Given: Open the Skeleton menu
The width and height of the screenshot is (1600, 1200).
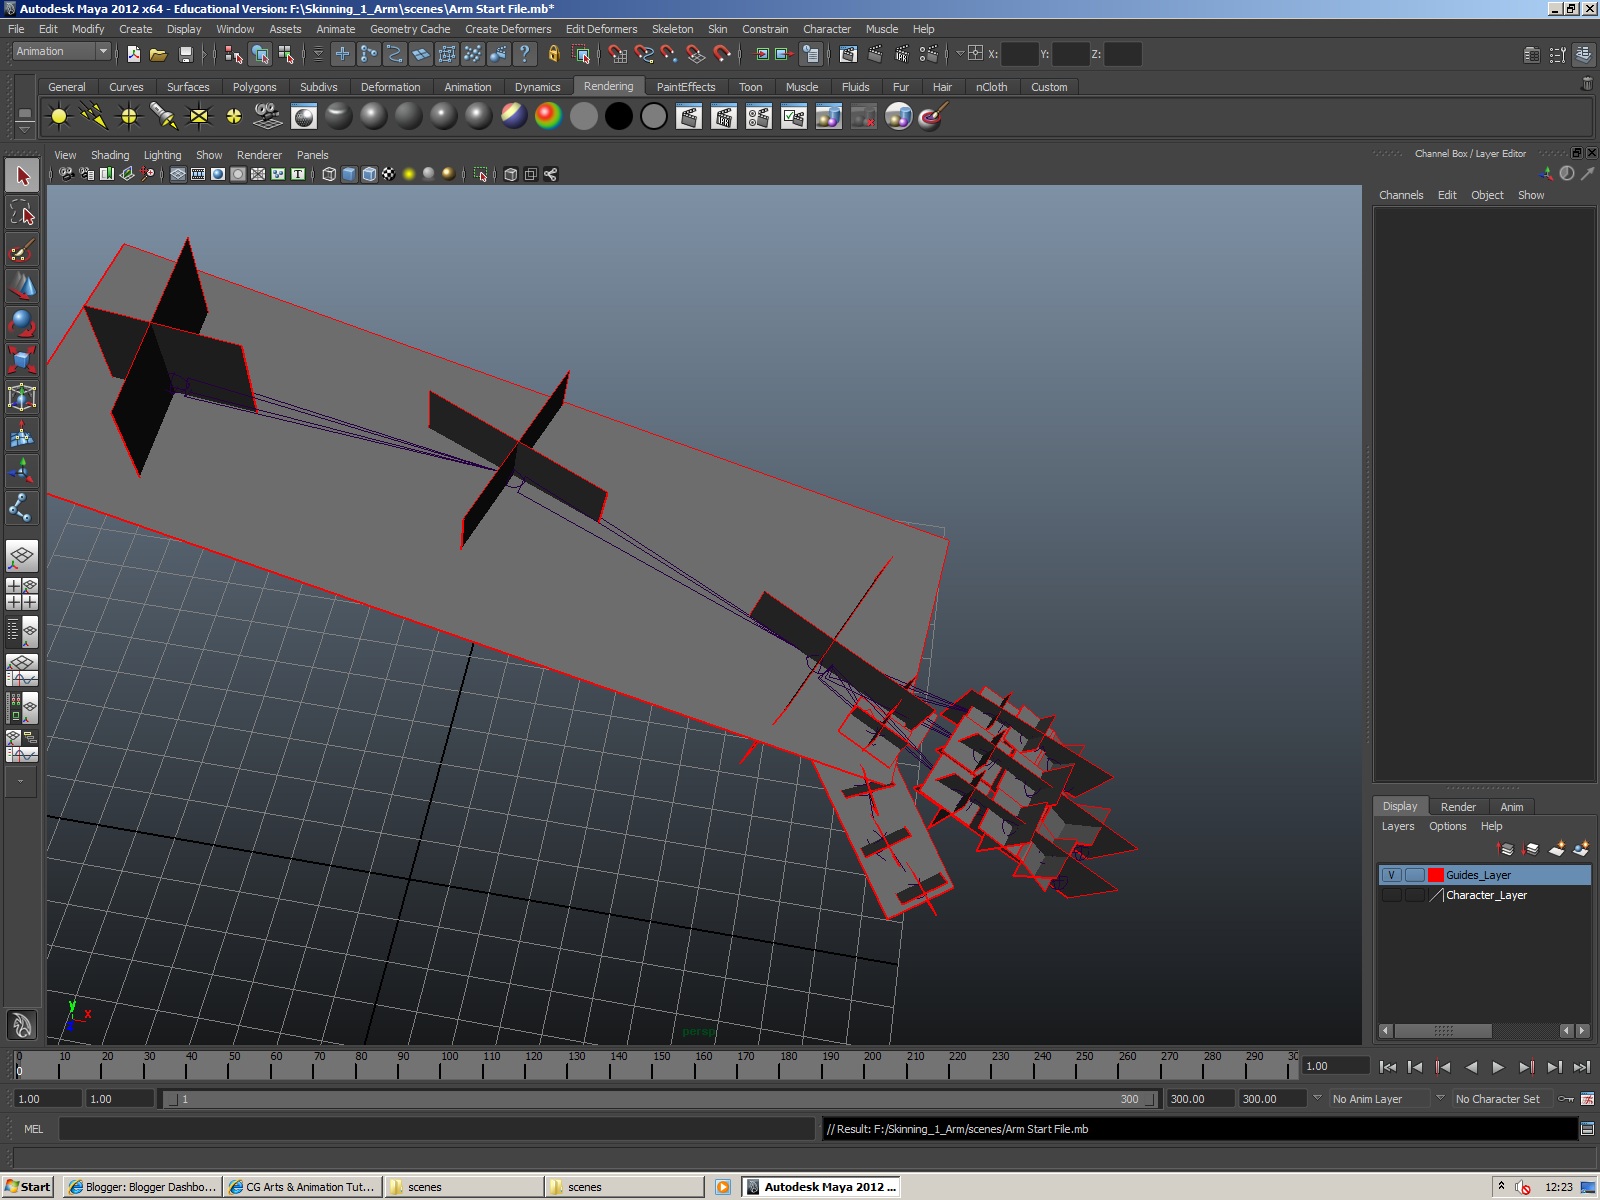Looking at the screenshot, I should pyautogui.click(x=672, y=29).
